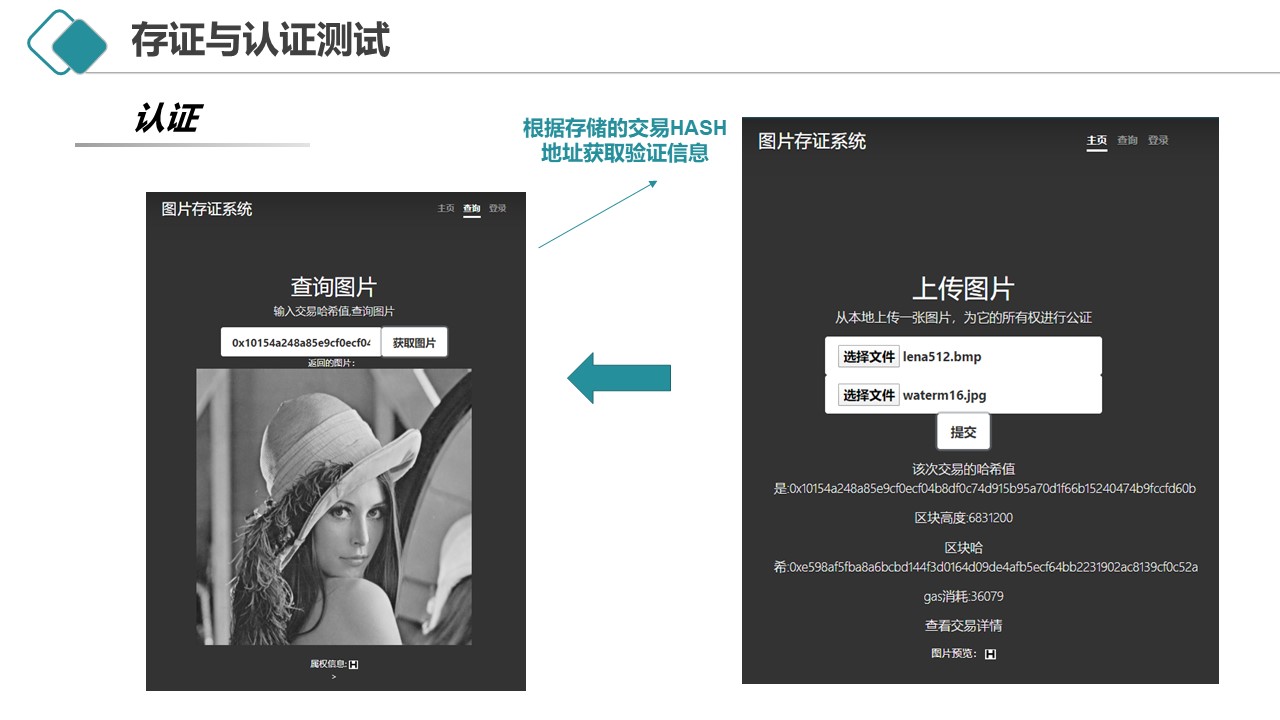Click the returned Lena grayscale image
Image resolution: width=1280 pixels, height=720 pixels.
click(x=334, y=506)
